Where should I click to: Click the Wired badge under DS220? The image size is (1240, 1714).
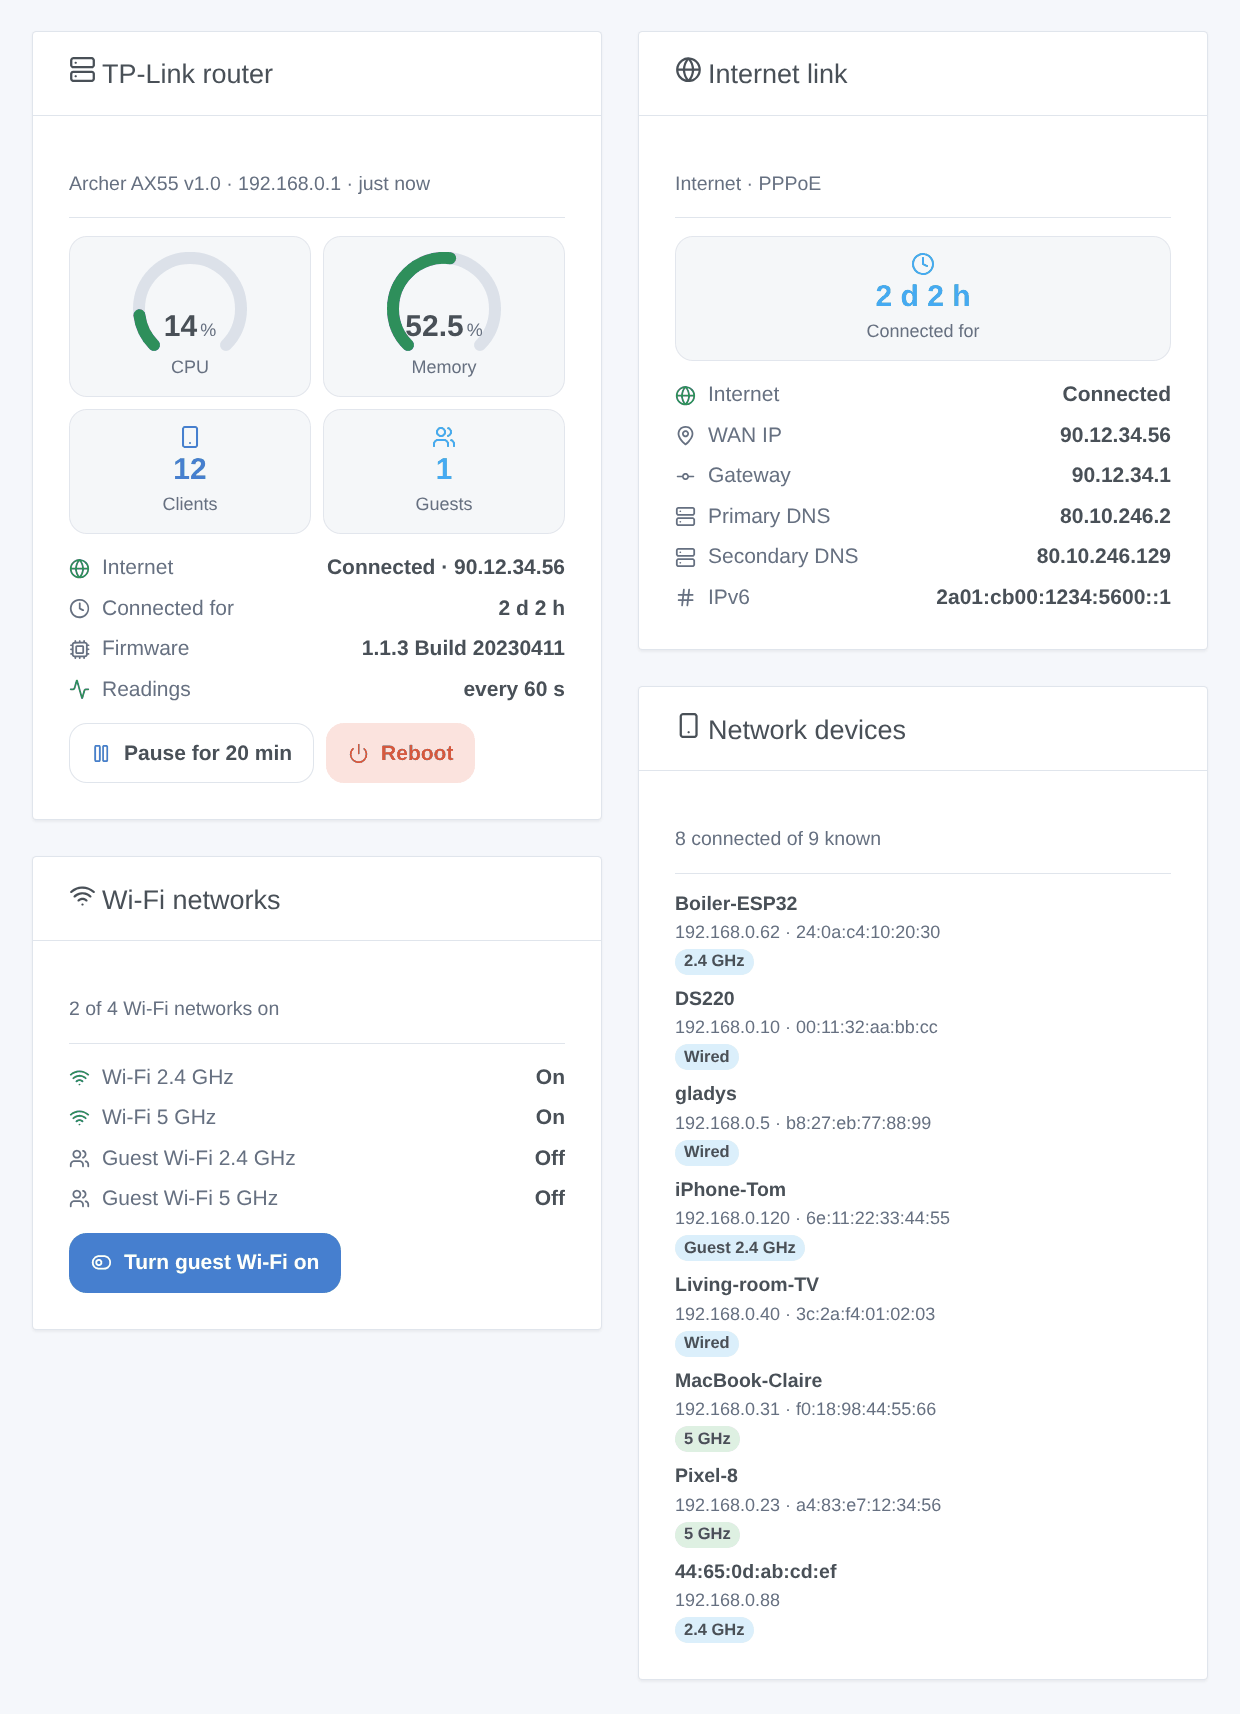(707, 1057)
